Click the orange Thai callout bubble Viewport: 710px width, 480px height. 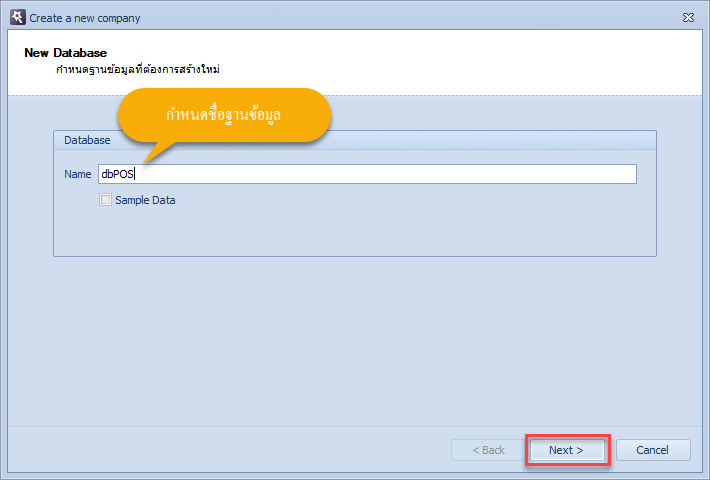[225, 115]
